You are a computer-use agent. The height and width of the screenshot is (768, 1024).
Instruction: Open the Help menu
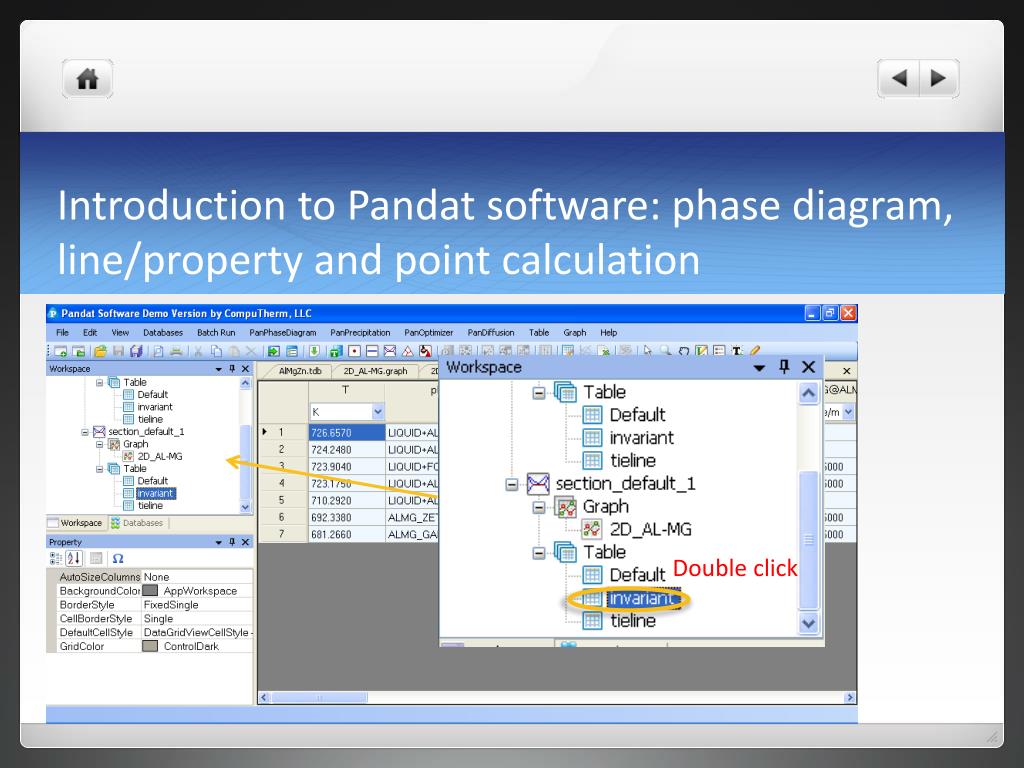[x=609, y=332]
